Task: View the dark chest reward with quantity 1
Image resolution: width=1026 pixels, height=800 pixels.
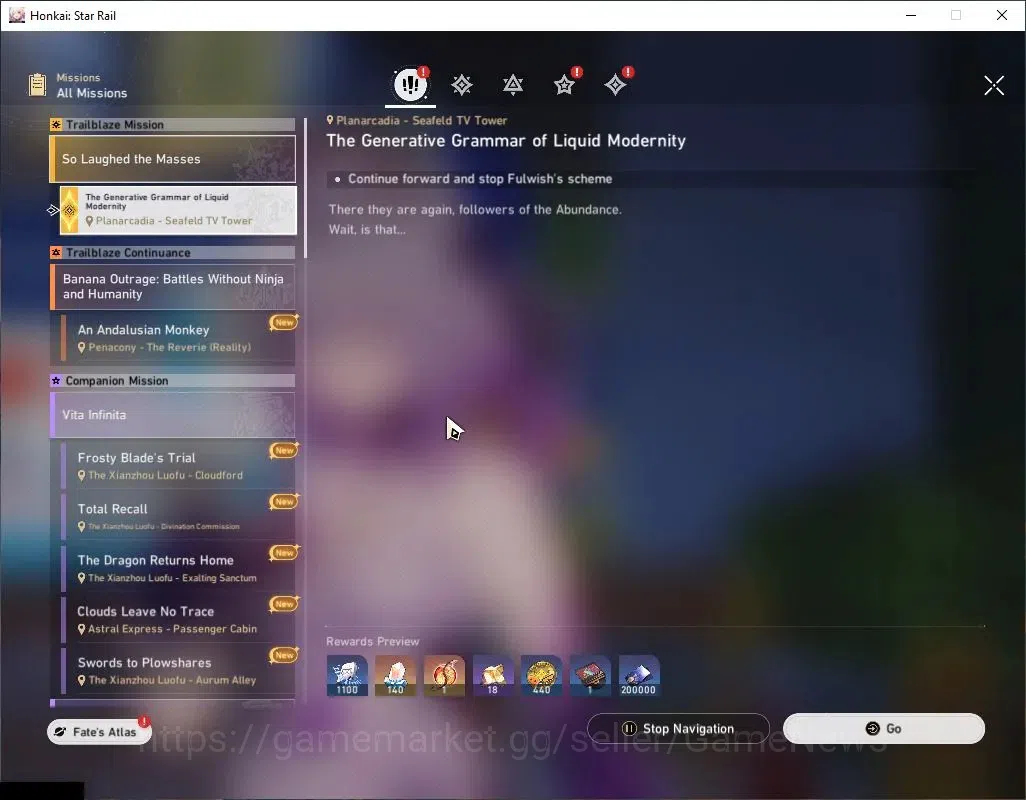Action: click(x=590, y=675)
